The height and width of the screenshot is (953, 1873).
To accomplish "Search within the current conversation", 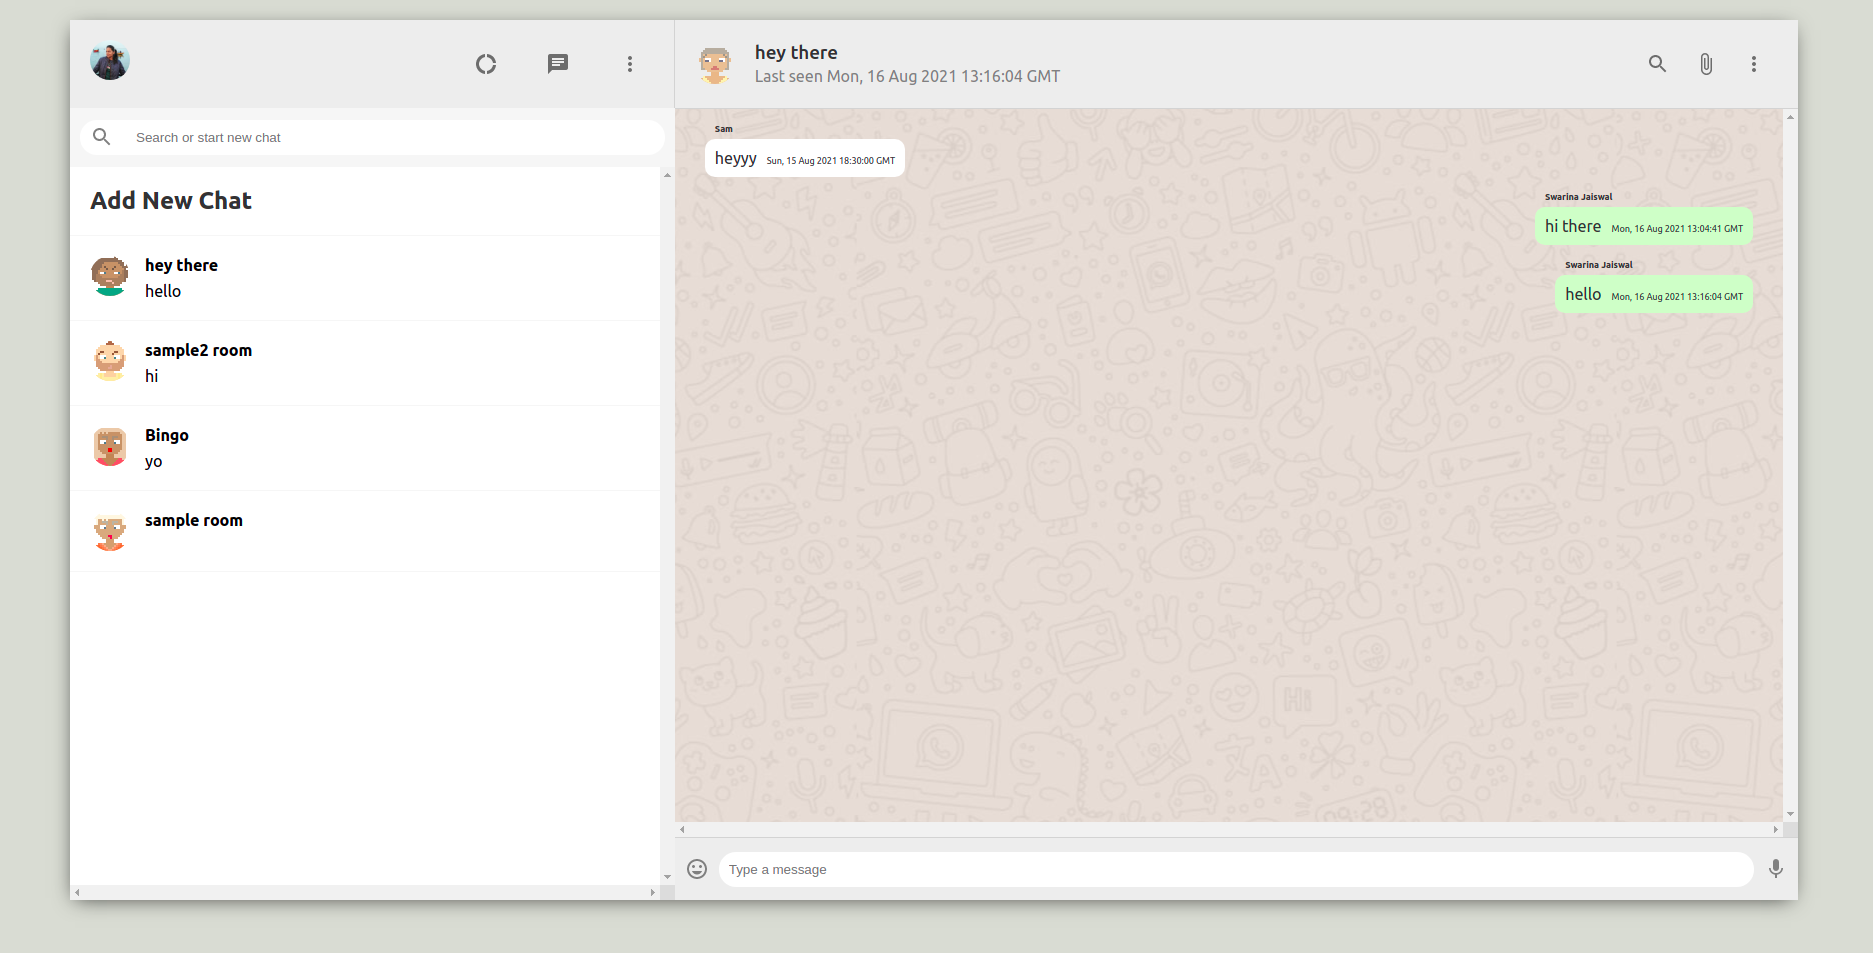I will coord(1657,63).
